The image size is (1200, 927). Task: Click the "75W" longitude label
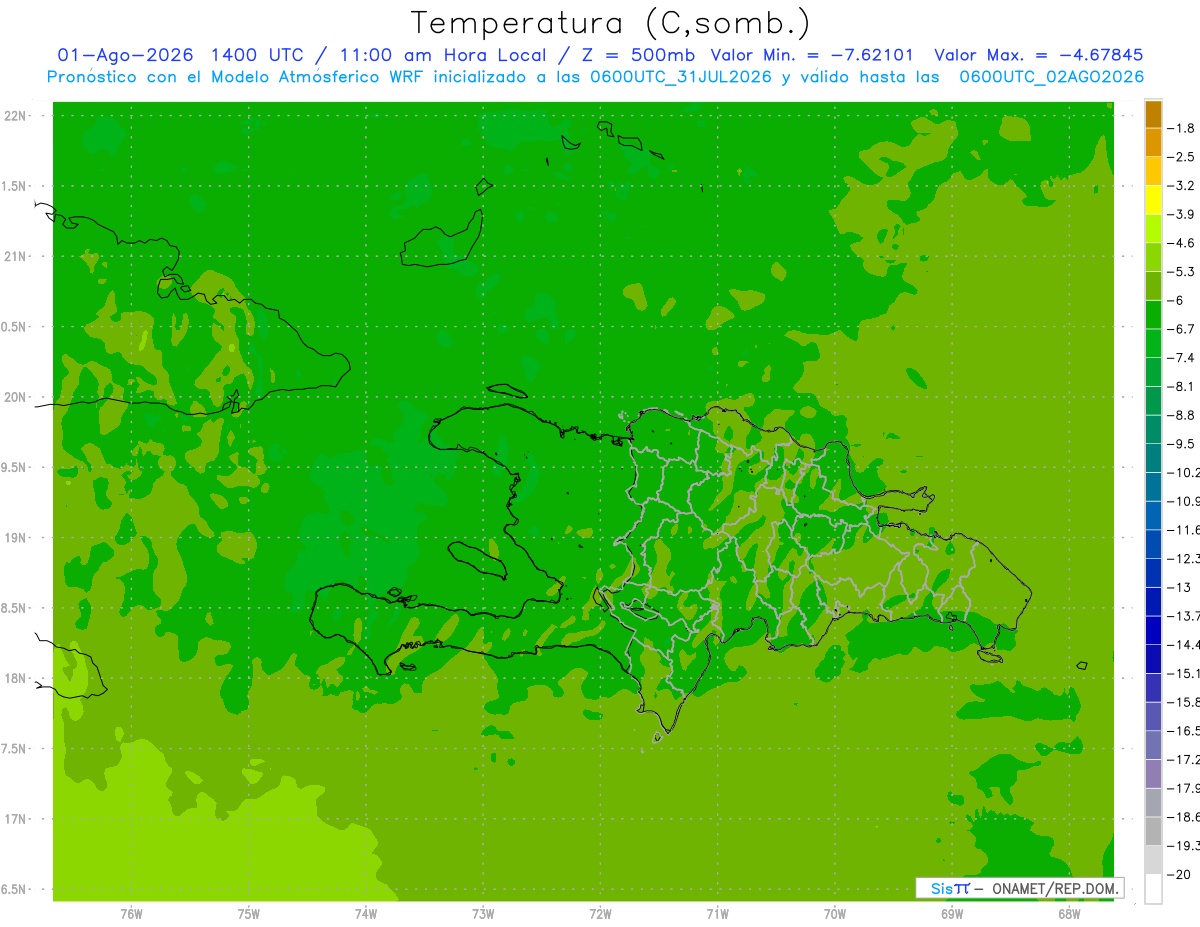point(249,914)
